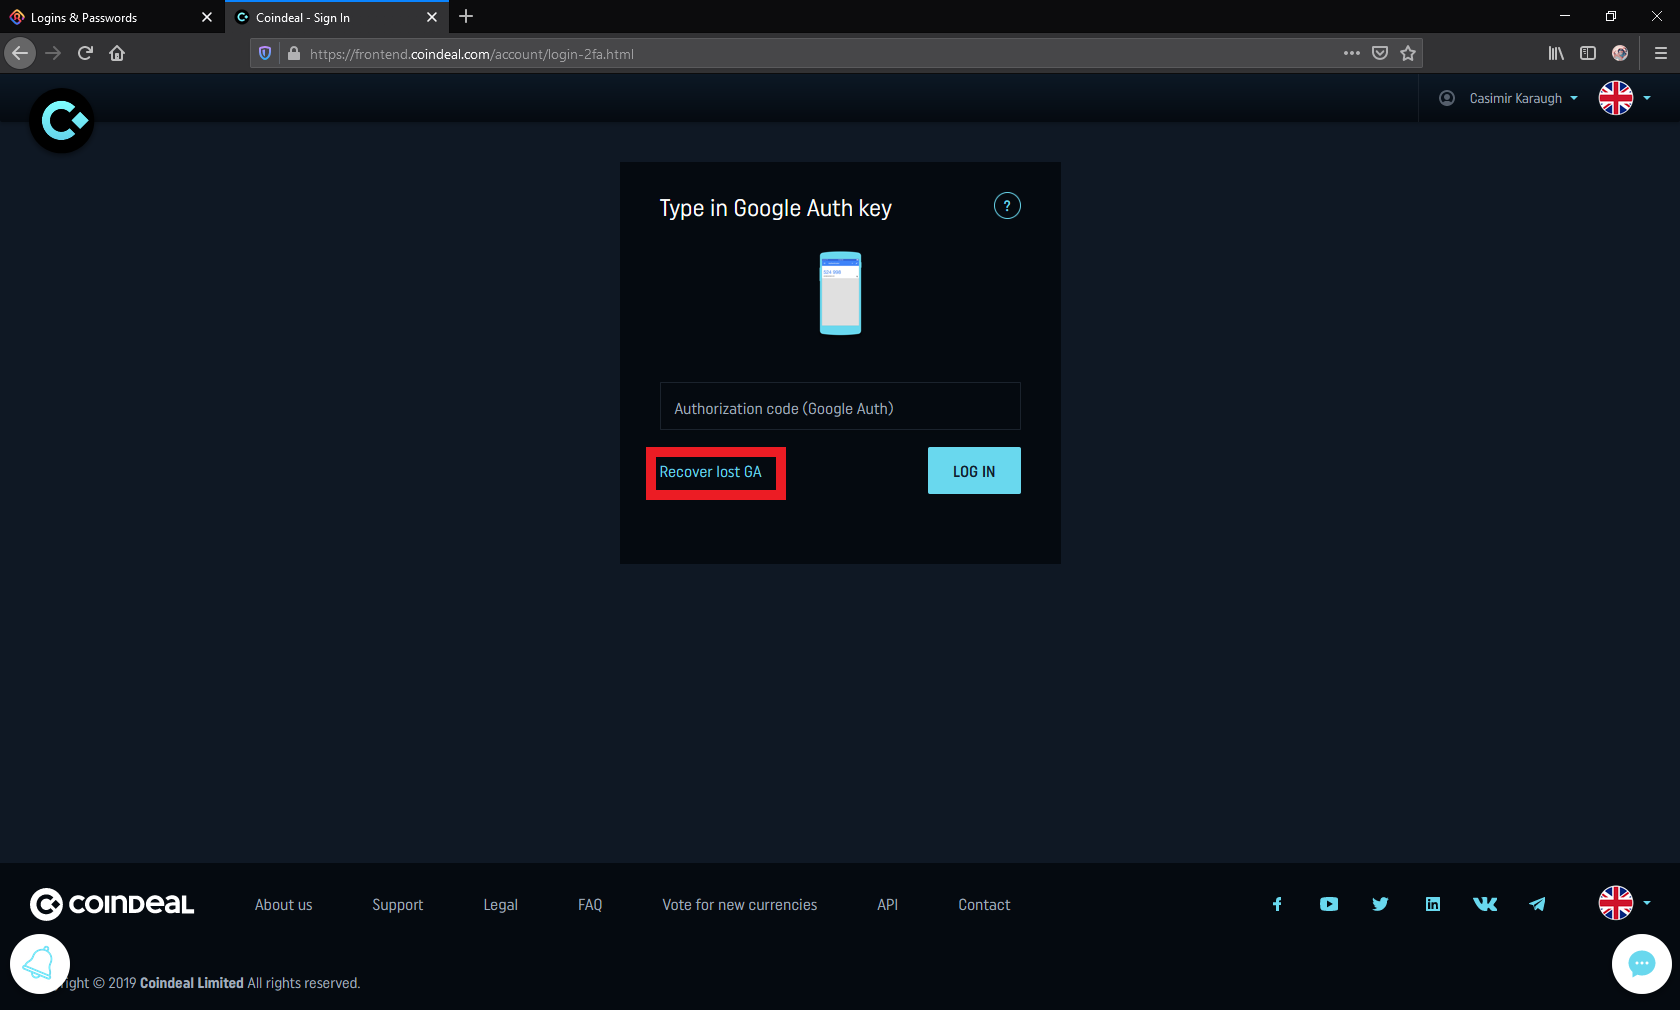
Task: Open header language flag dropdown
Action: click(1624, 98)
